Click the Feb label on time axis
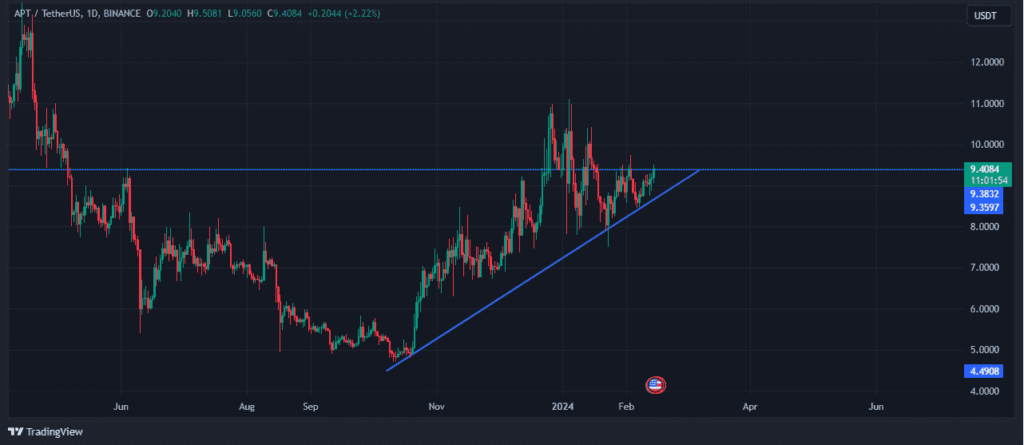 coord(626,407)
